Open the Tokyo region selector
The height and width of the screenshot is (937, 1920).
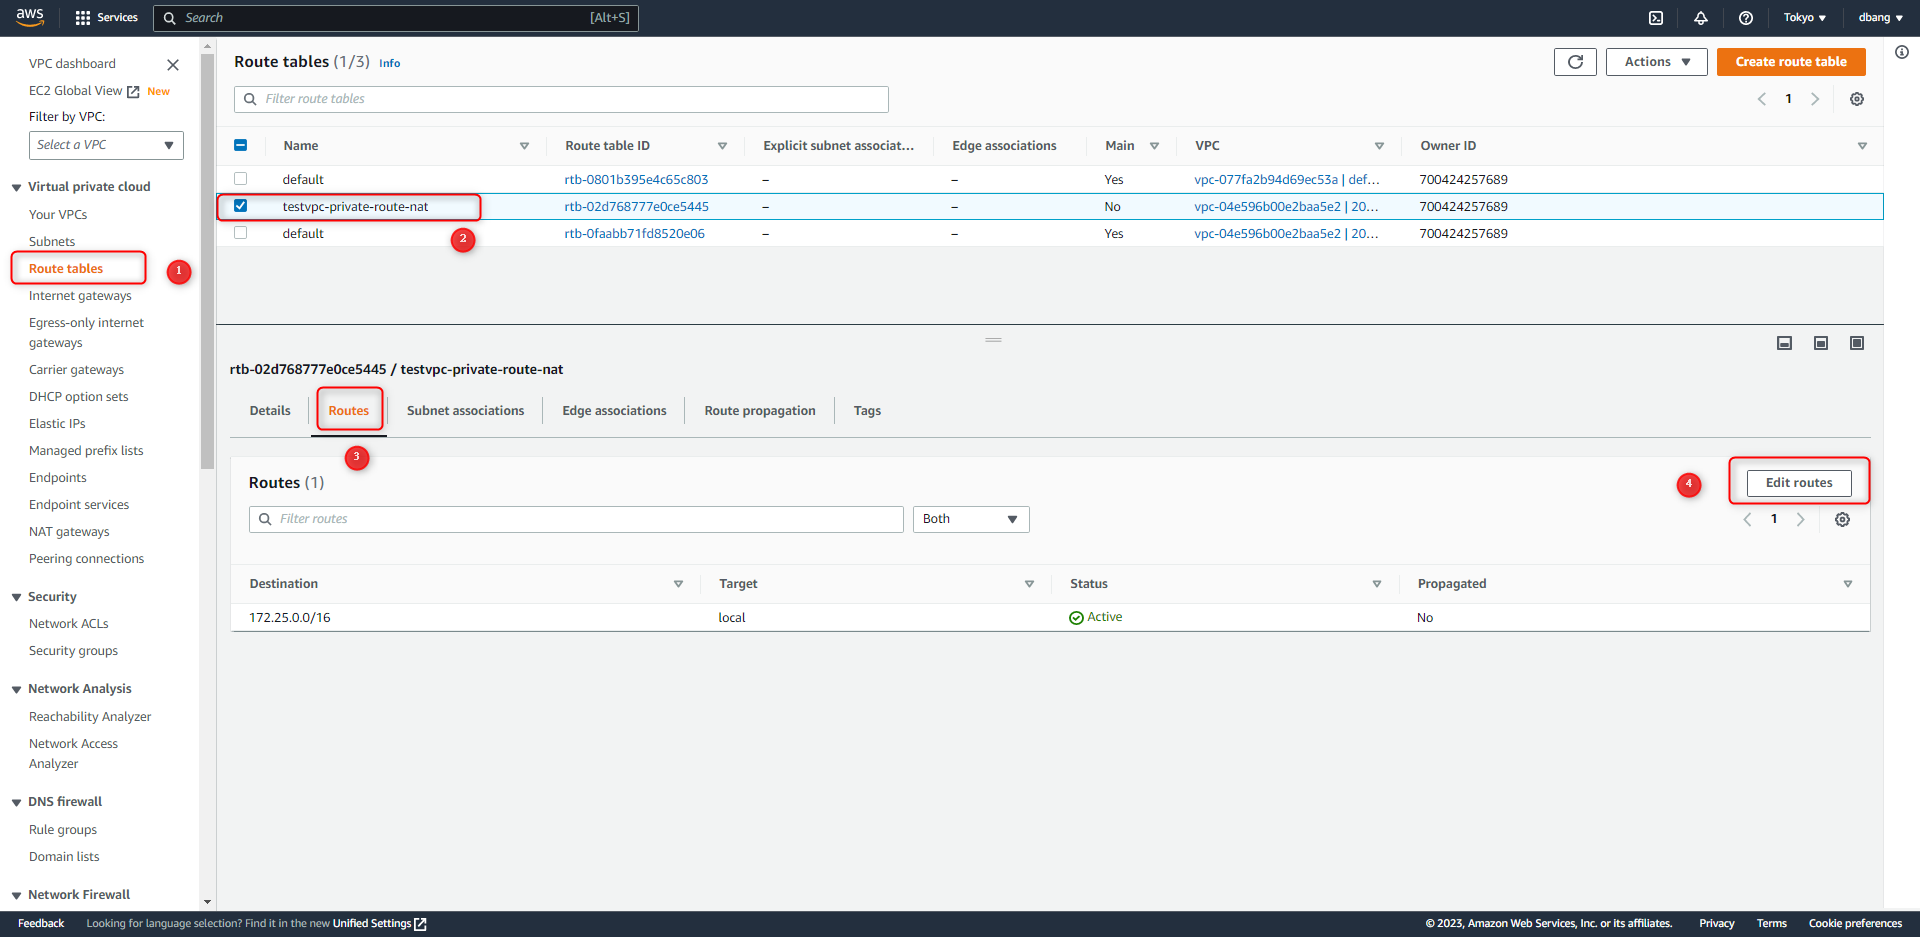coord(1804,18)
